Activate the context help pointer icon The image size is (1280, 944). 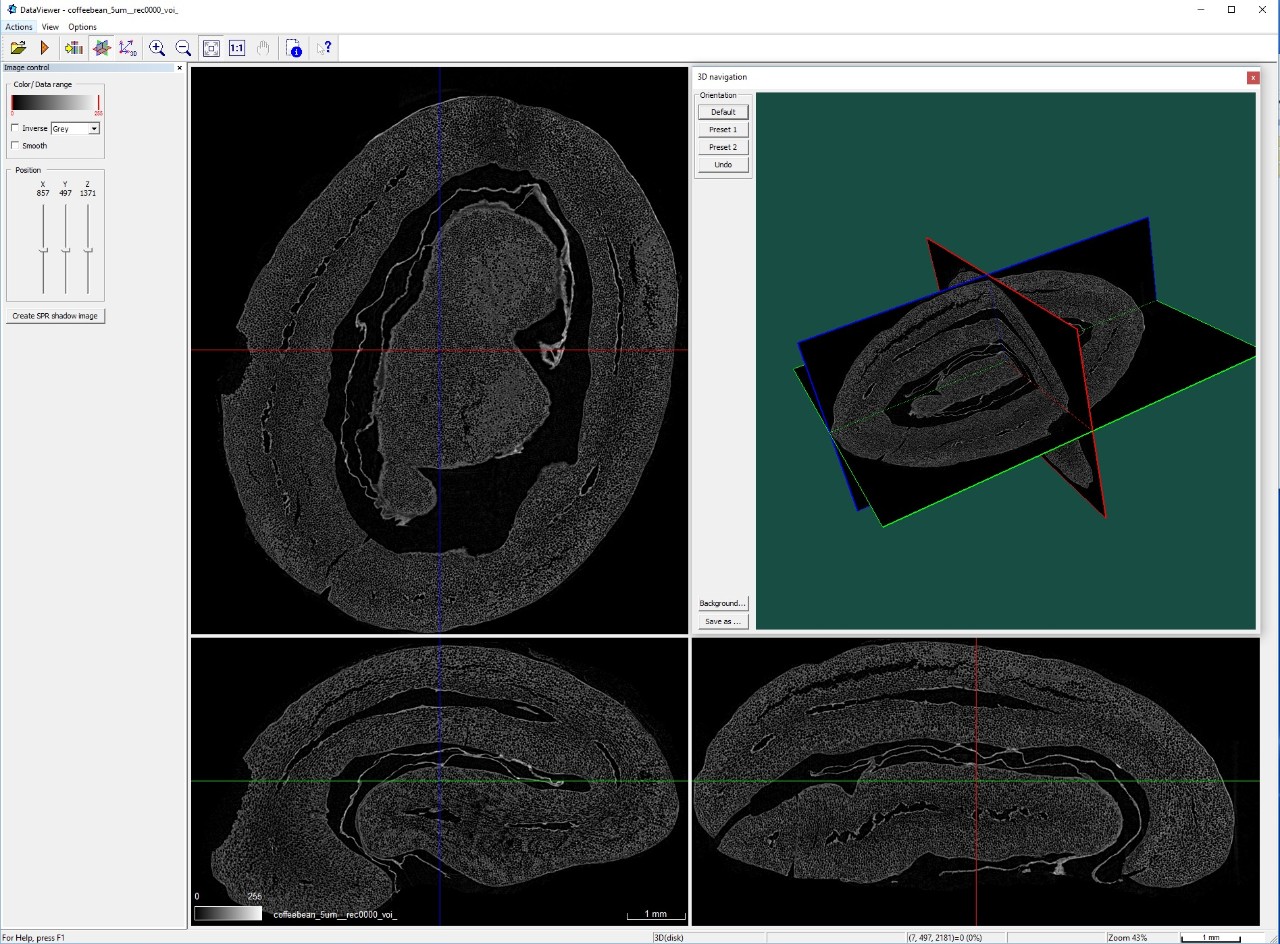pyautogui.click(x=324, y=47)
